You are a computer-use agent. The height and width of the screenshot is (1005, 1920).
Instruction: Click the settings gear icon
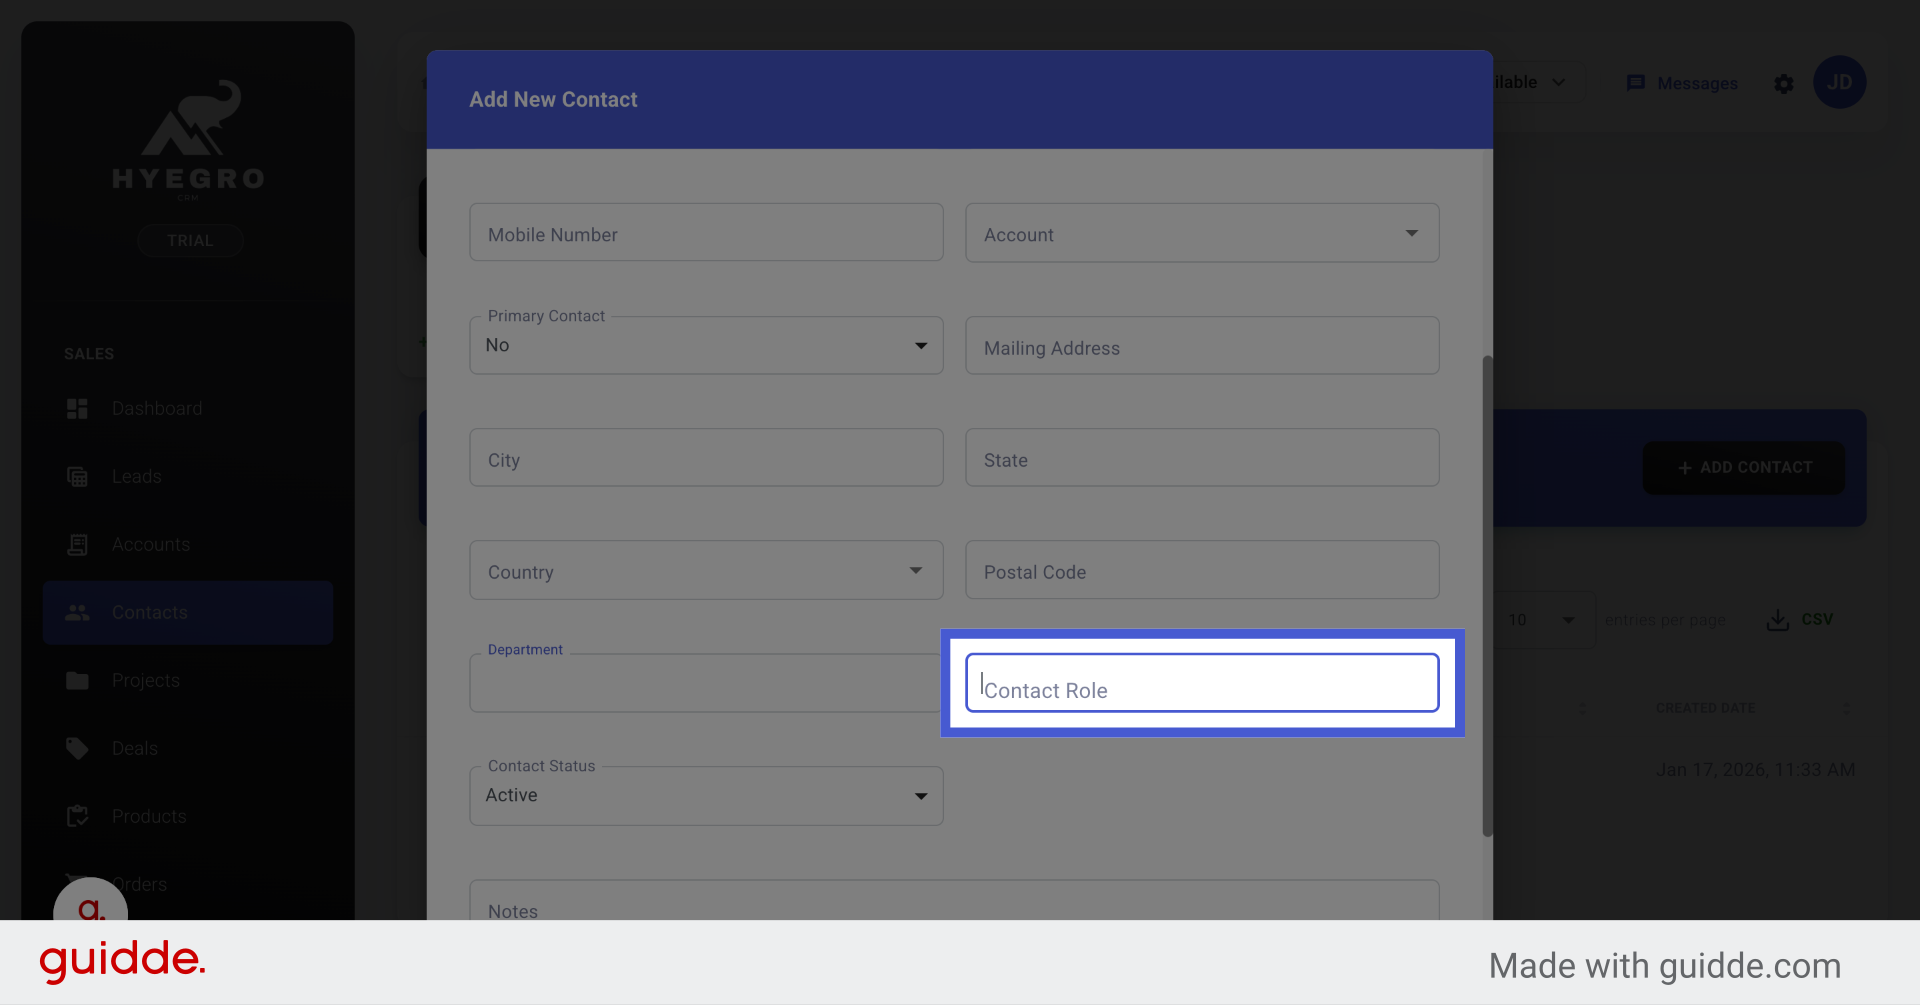click(1784, 84)
